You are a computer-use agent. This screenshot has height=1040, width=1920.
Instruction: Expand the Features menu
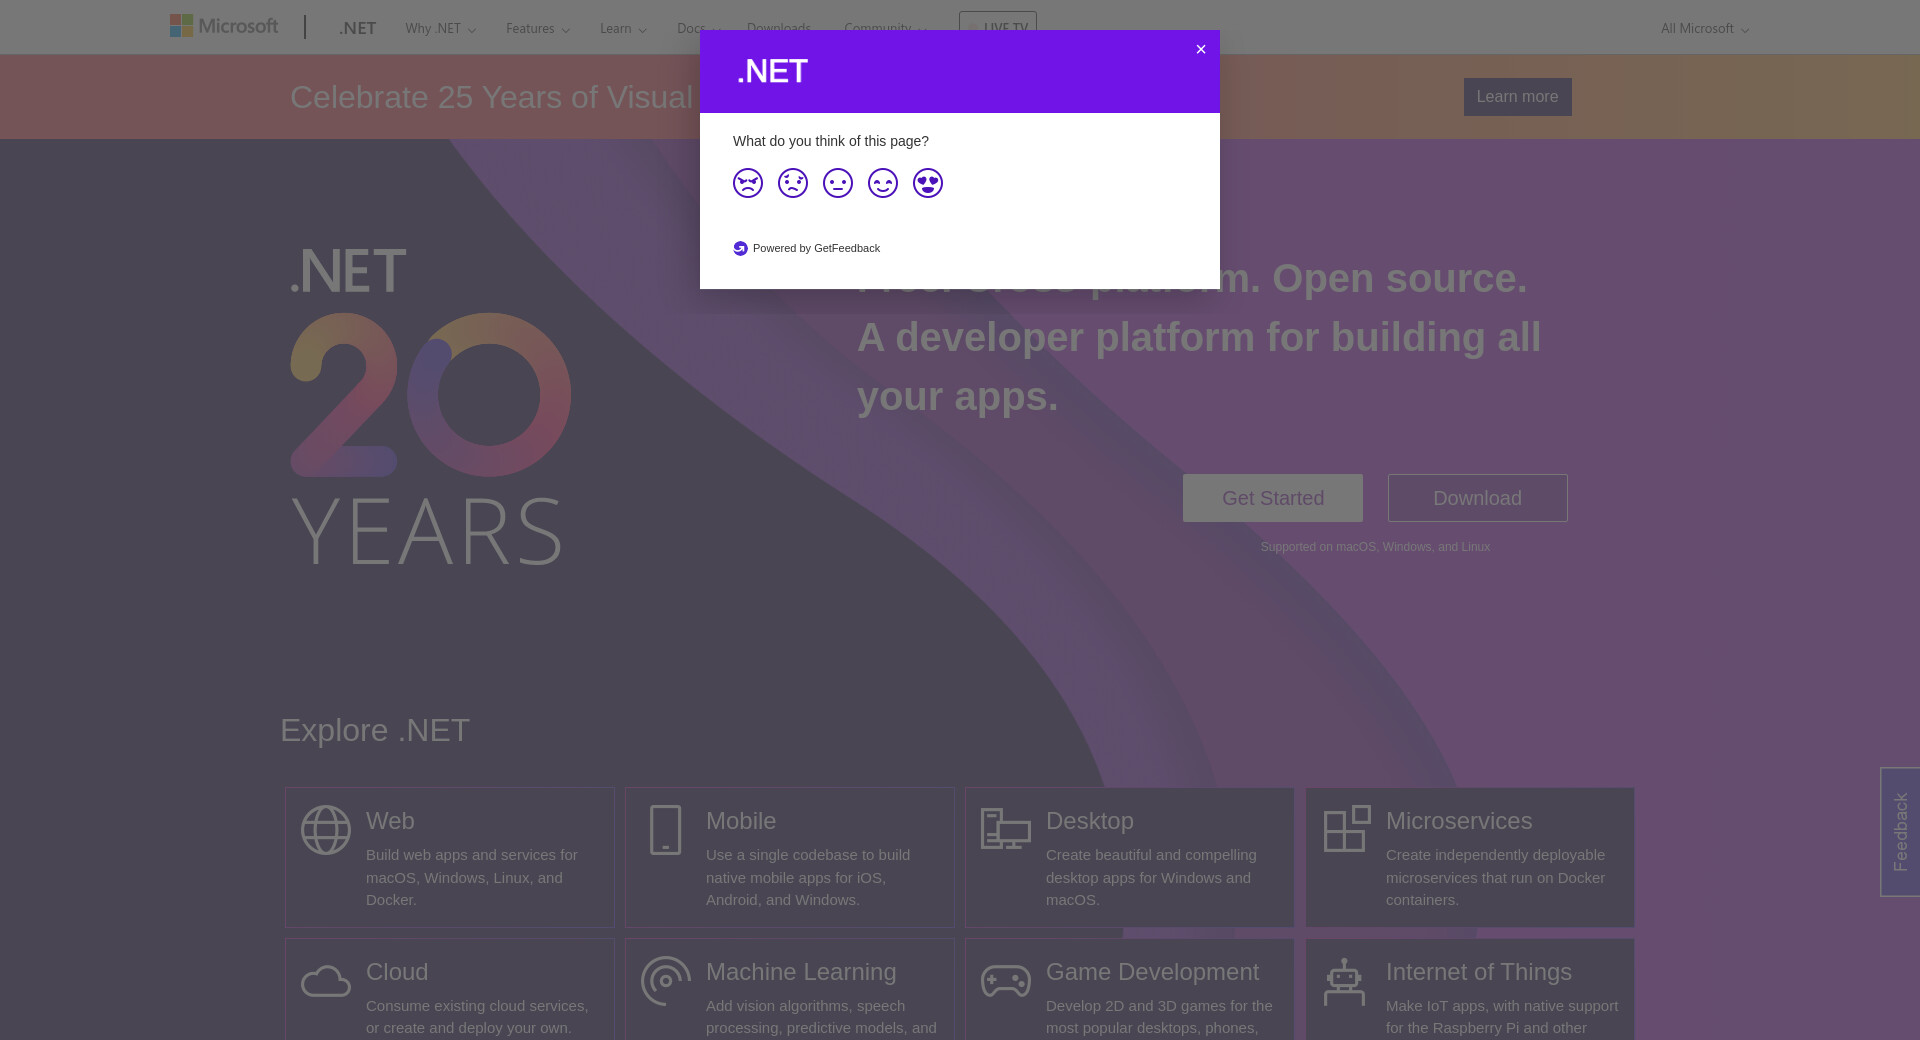click(538, 28)
